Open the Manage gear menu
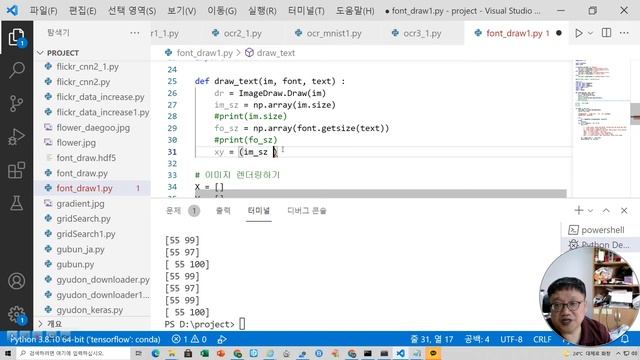Viewport: 640px width, 360px height. pos(16,314)
